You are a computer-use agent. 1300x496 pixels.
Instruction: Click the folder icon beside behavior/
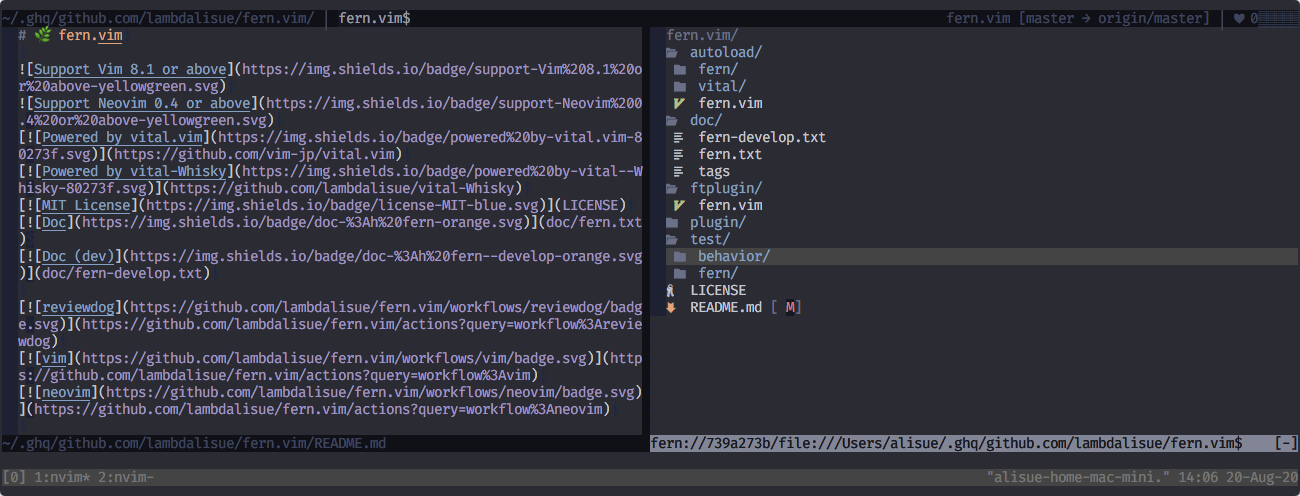680,256
